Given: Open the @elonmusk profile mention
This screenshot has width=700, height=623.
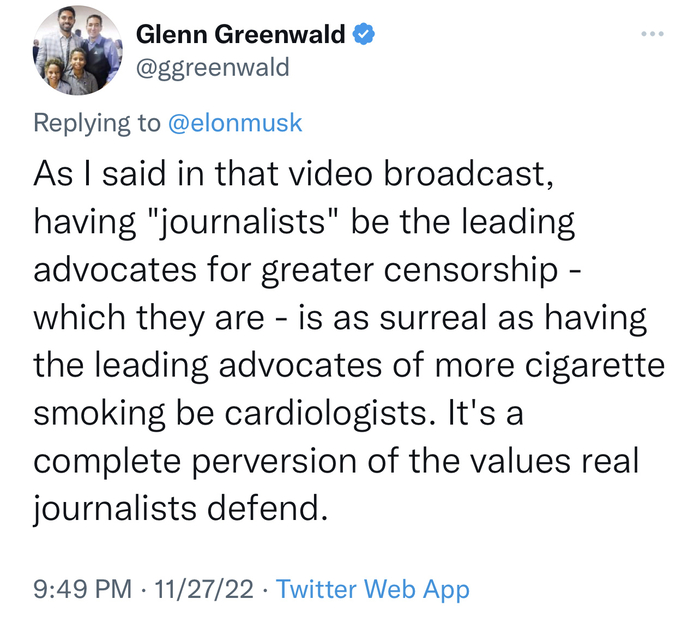Looking at the screenshot, I should (234, 123).
